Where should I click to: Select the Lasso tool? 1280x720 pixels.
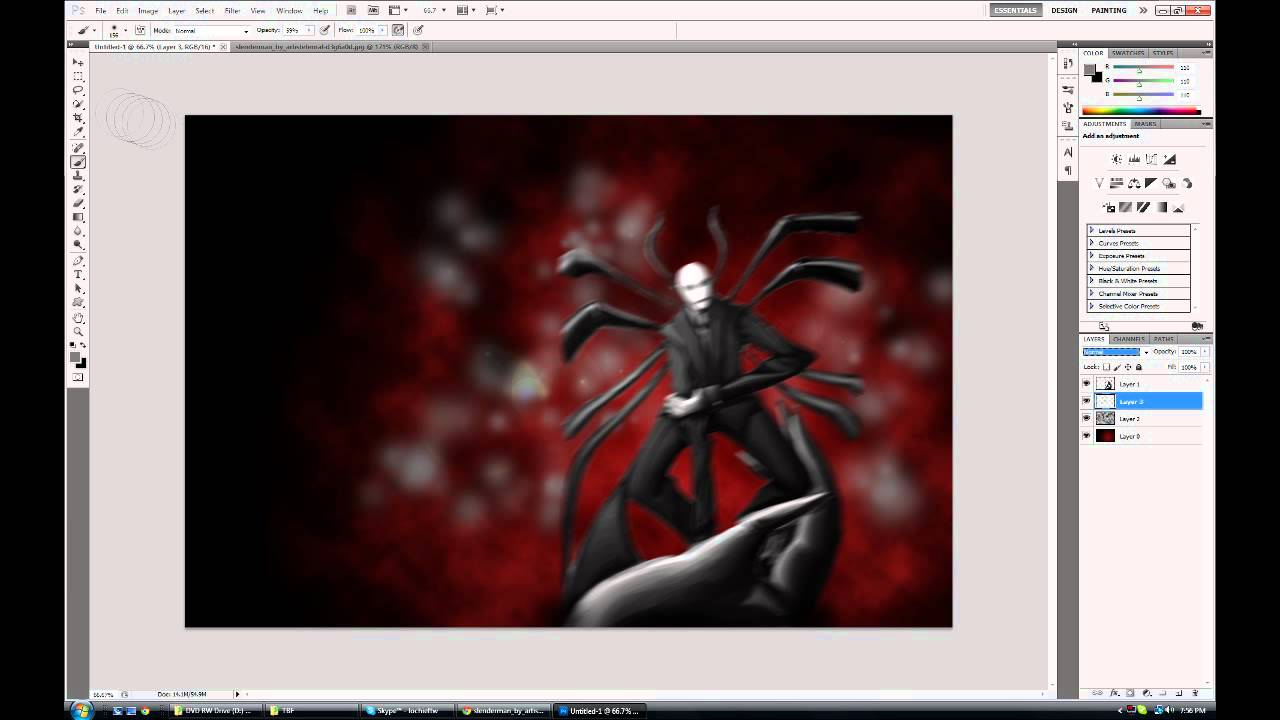[78, 90]
